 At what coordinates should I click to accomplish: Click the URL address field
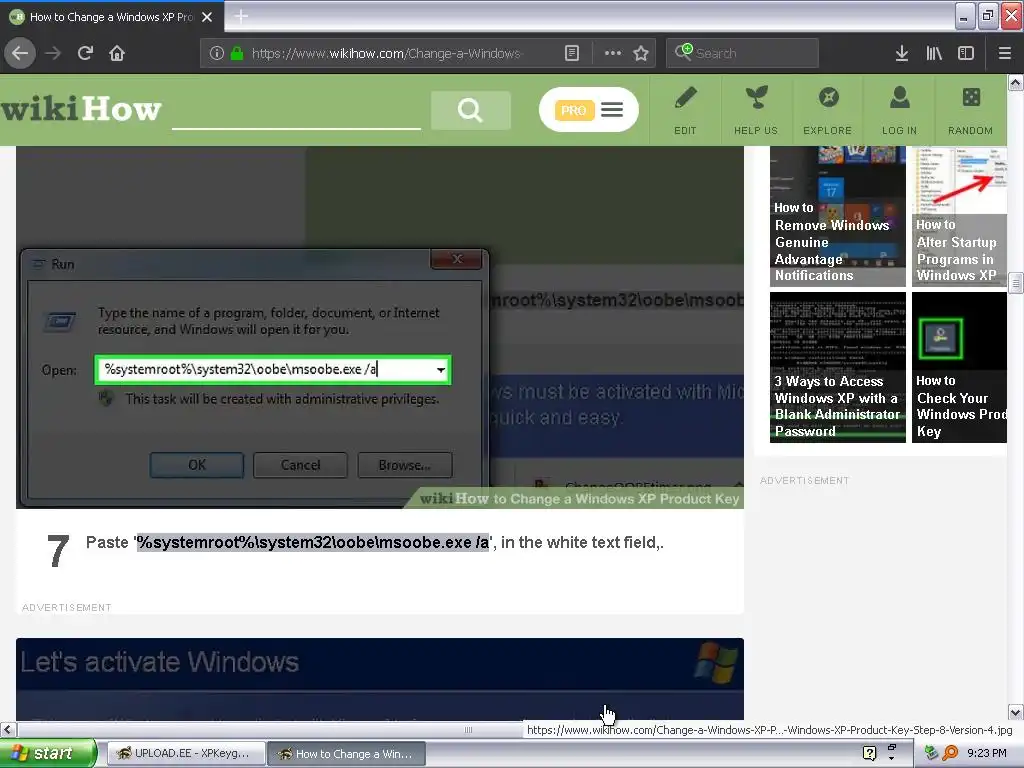[x=386, y=53]
